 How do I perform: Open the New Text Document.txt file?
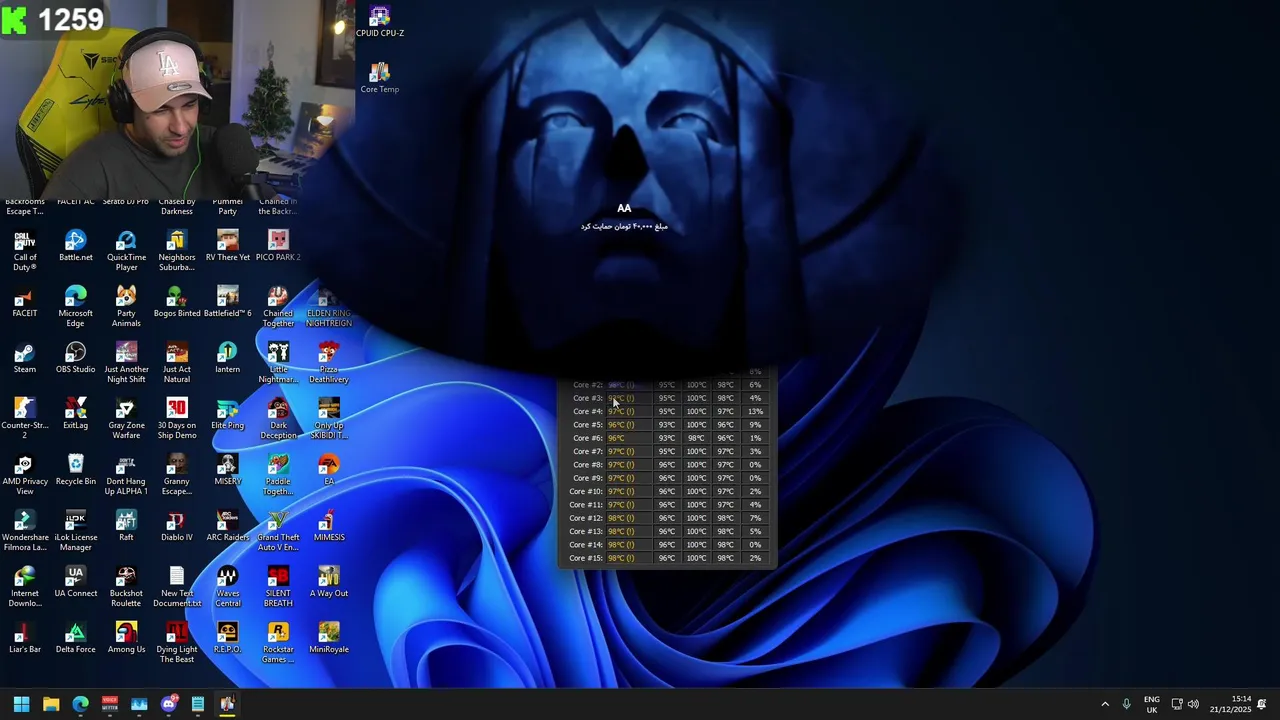coord(177,587)
